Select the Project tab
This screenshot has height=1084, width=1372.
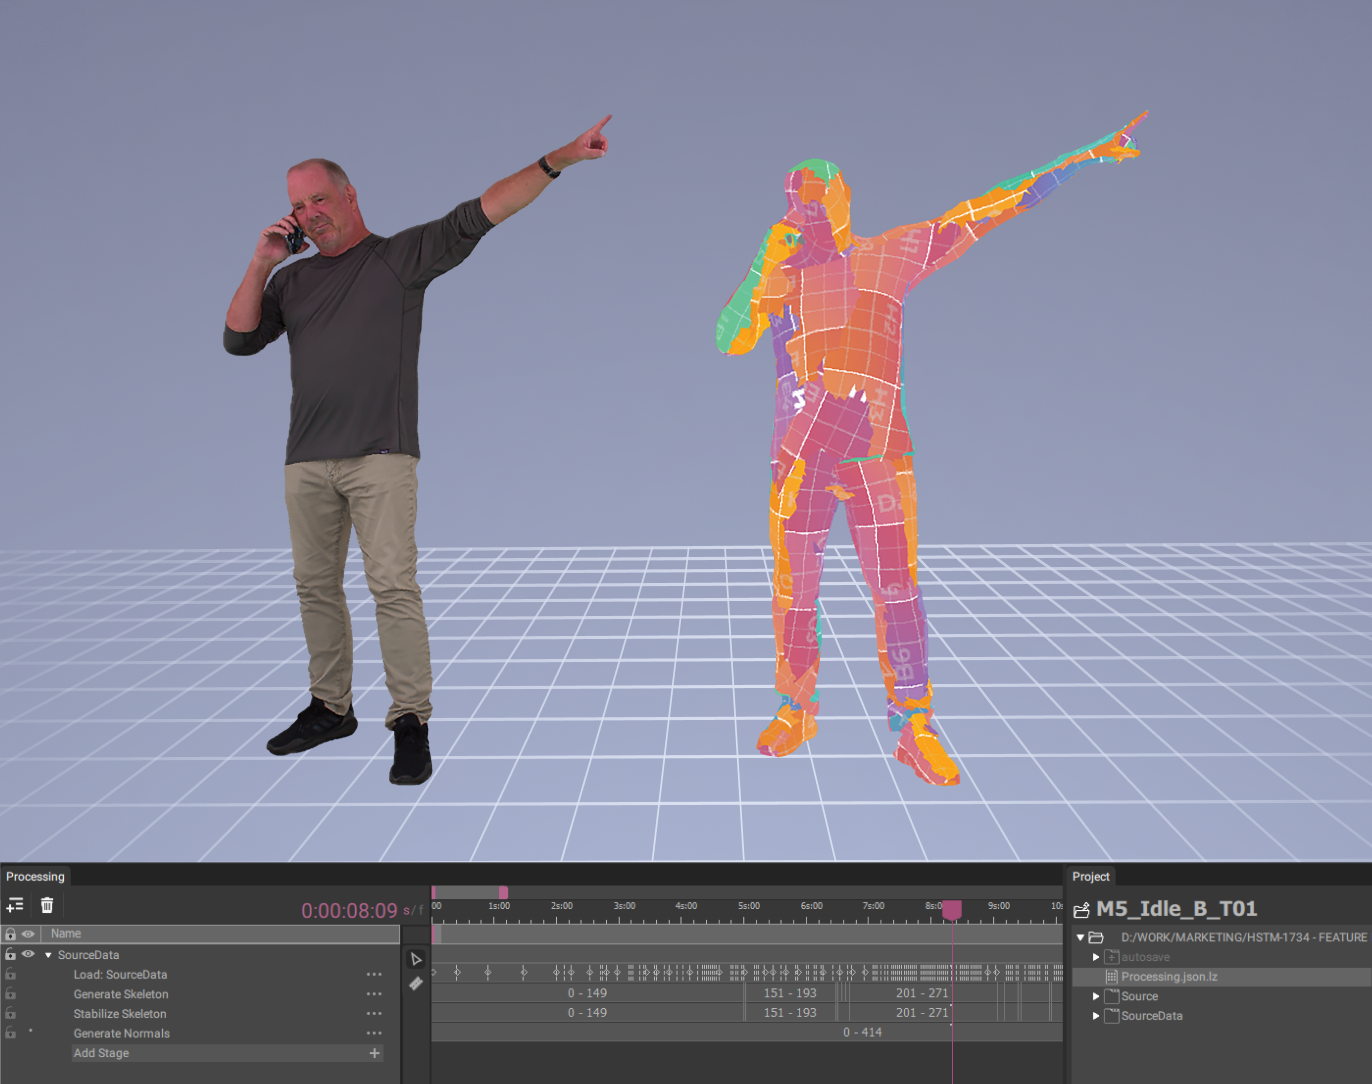click(x=1091, y=877)
